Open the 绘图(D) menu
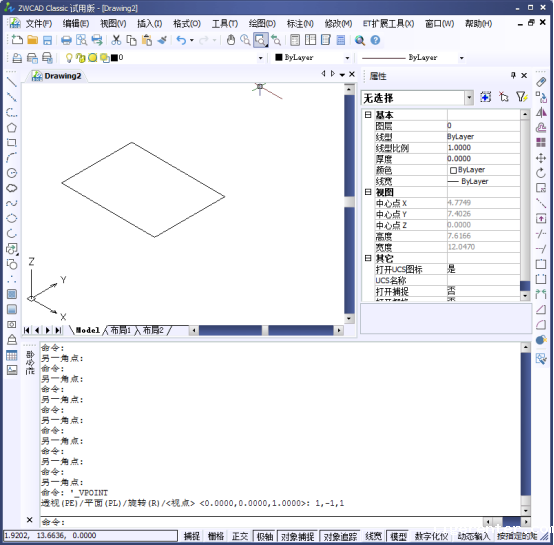554x545 pixels. coord(262,24)
